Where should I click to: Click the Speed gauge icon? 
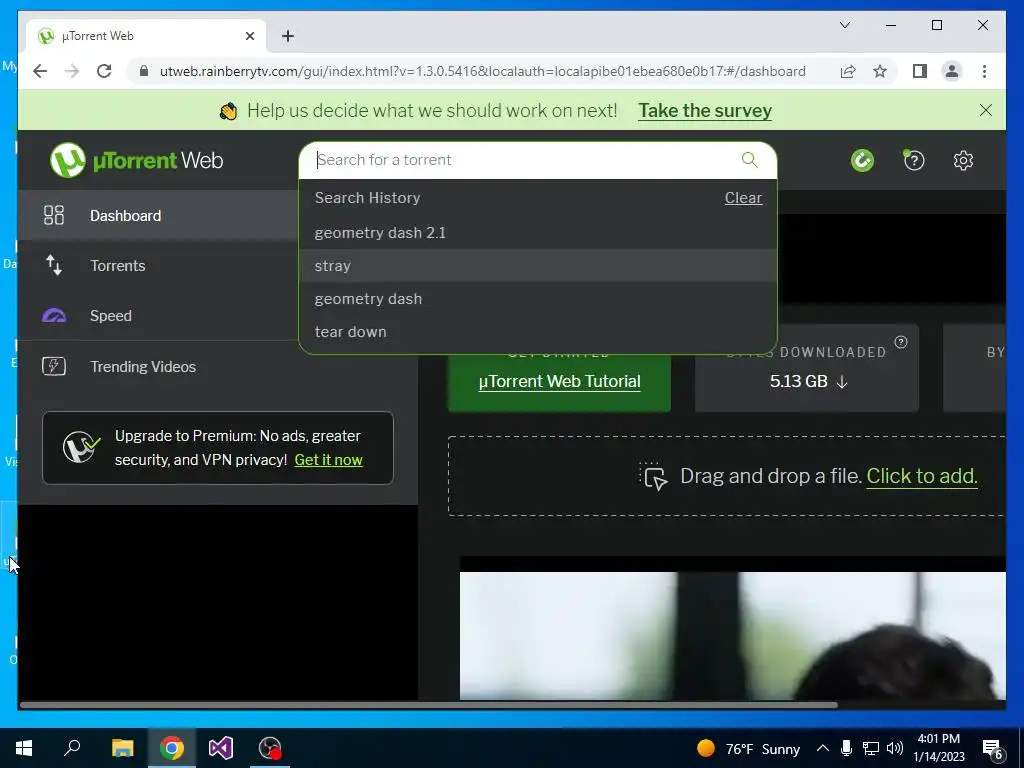(54, 316)
